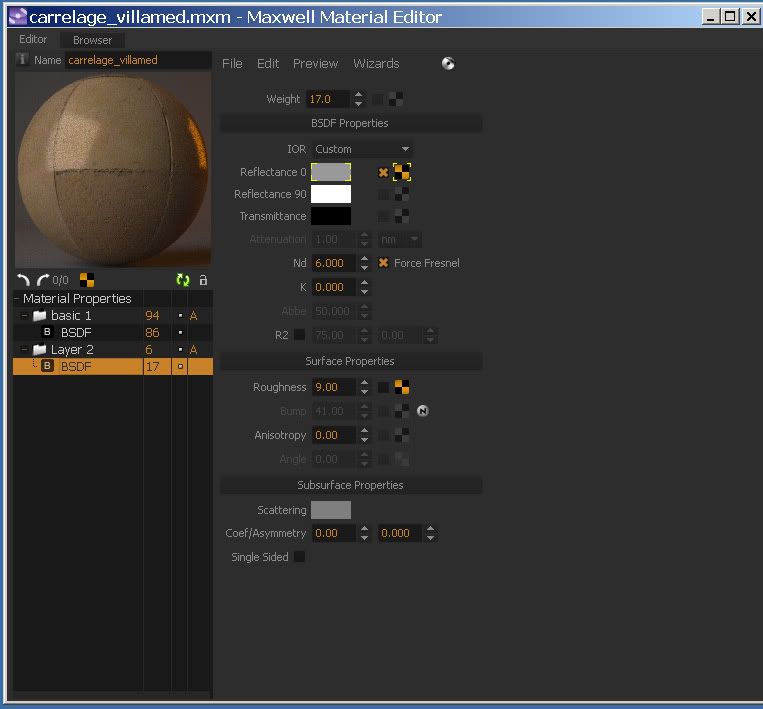Click the disc icon beside Wizards menu
The image size is (763, 709).
[448, 63]
